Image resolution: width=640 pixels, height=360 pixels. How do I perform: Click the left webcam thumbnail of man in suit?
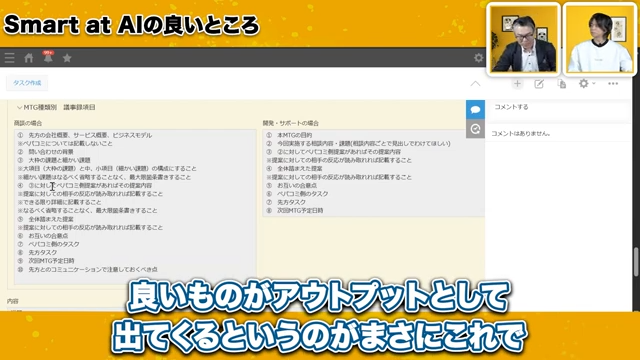523,39
